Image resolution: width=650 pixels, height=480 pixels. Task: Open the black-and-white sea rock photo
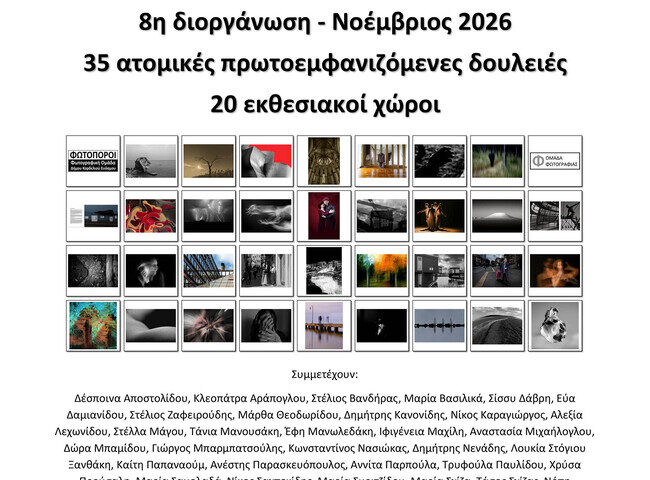(x=151, y=161)
